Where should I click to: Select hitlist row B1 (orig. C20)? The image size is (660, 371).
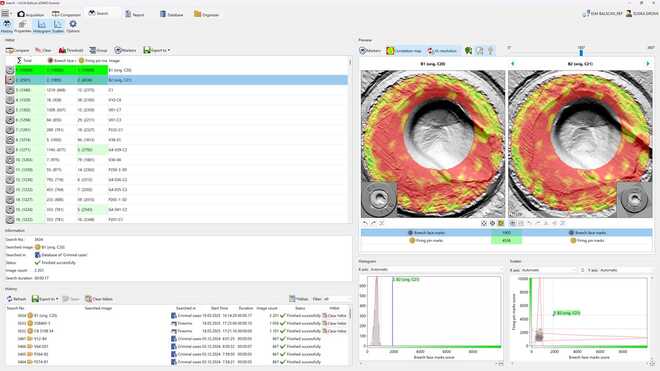pos(177,70)
